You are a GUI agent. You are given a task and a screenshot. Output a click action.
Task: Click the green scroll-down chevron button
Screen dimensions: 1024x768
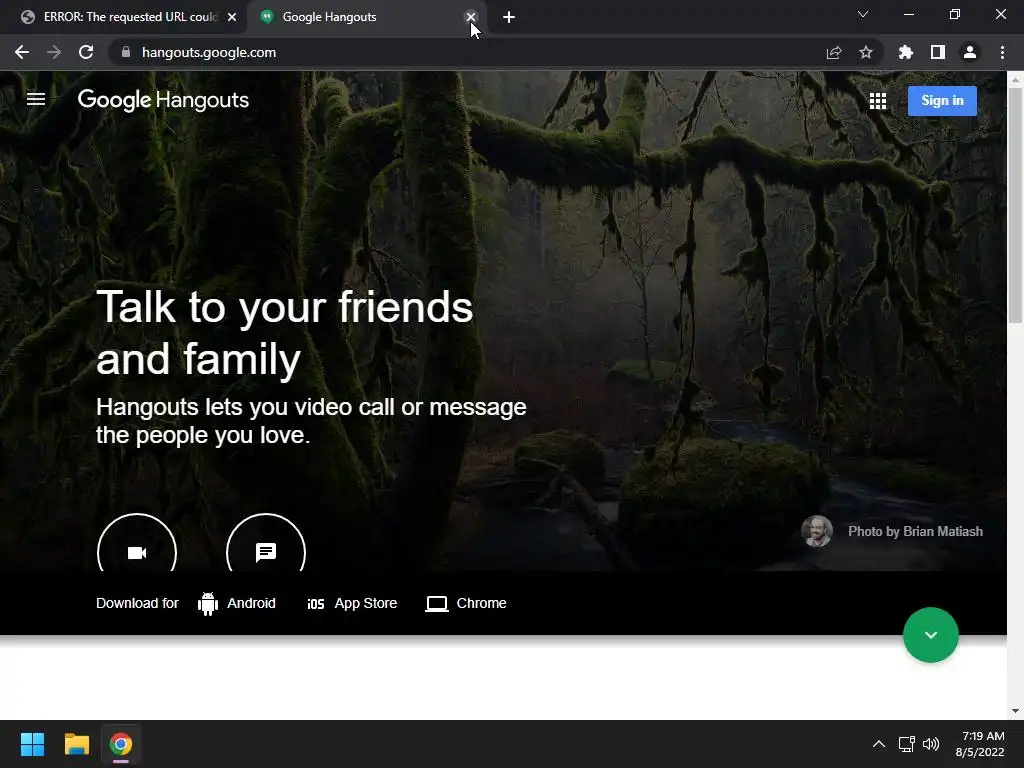point(931,635)
